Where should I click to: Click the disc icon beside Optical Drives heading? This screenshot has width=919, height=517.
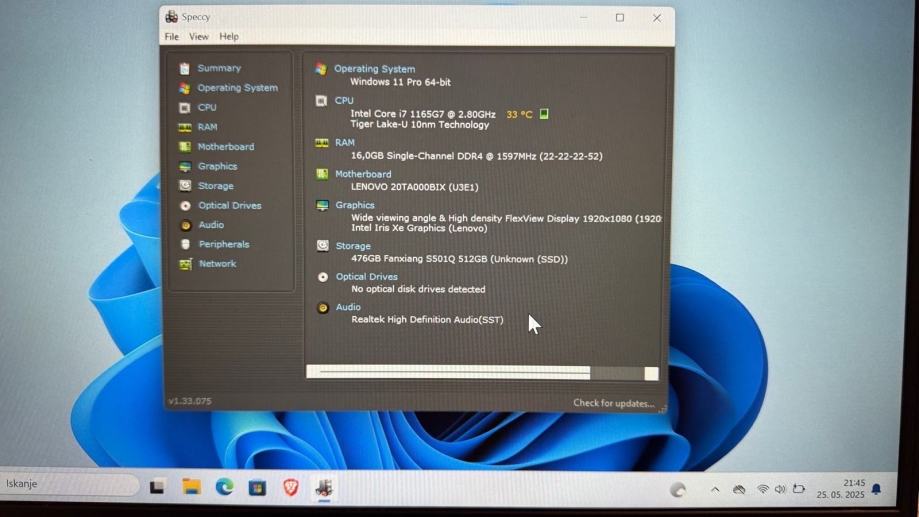pyautogui.click(x=323, y=277)
